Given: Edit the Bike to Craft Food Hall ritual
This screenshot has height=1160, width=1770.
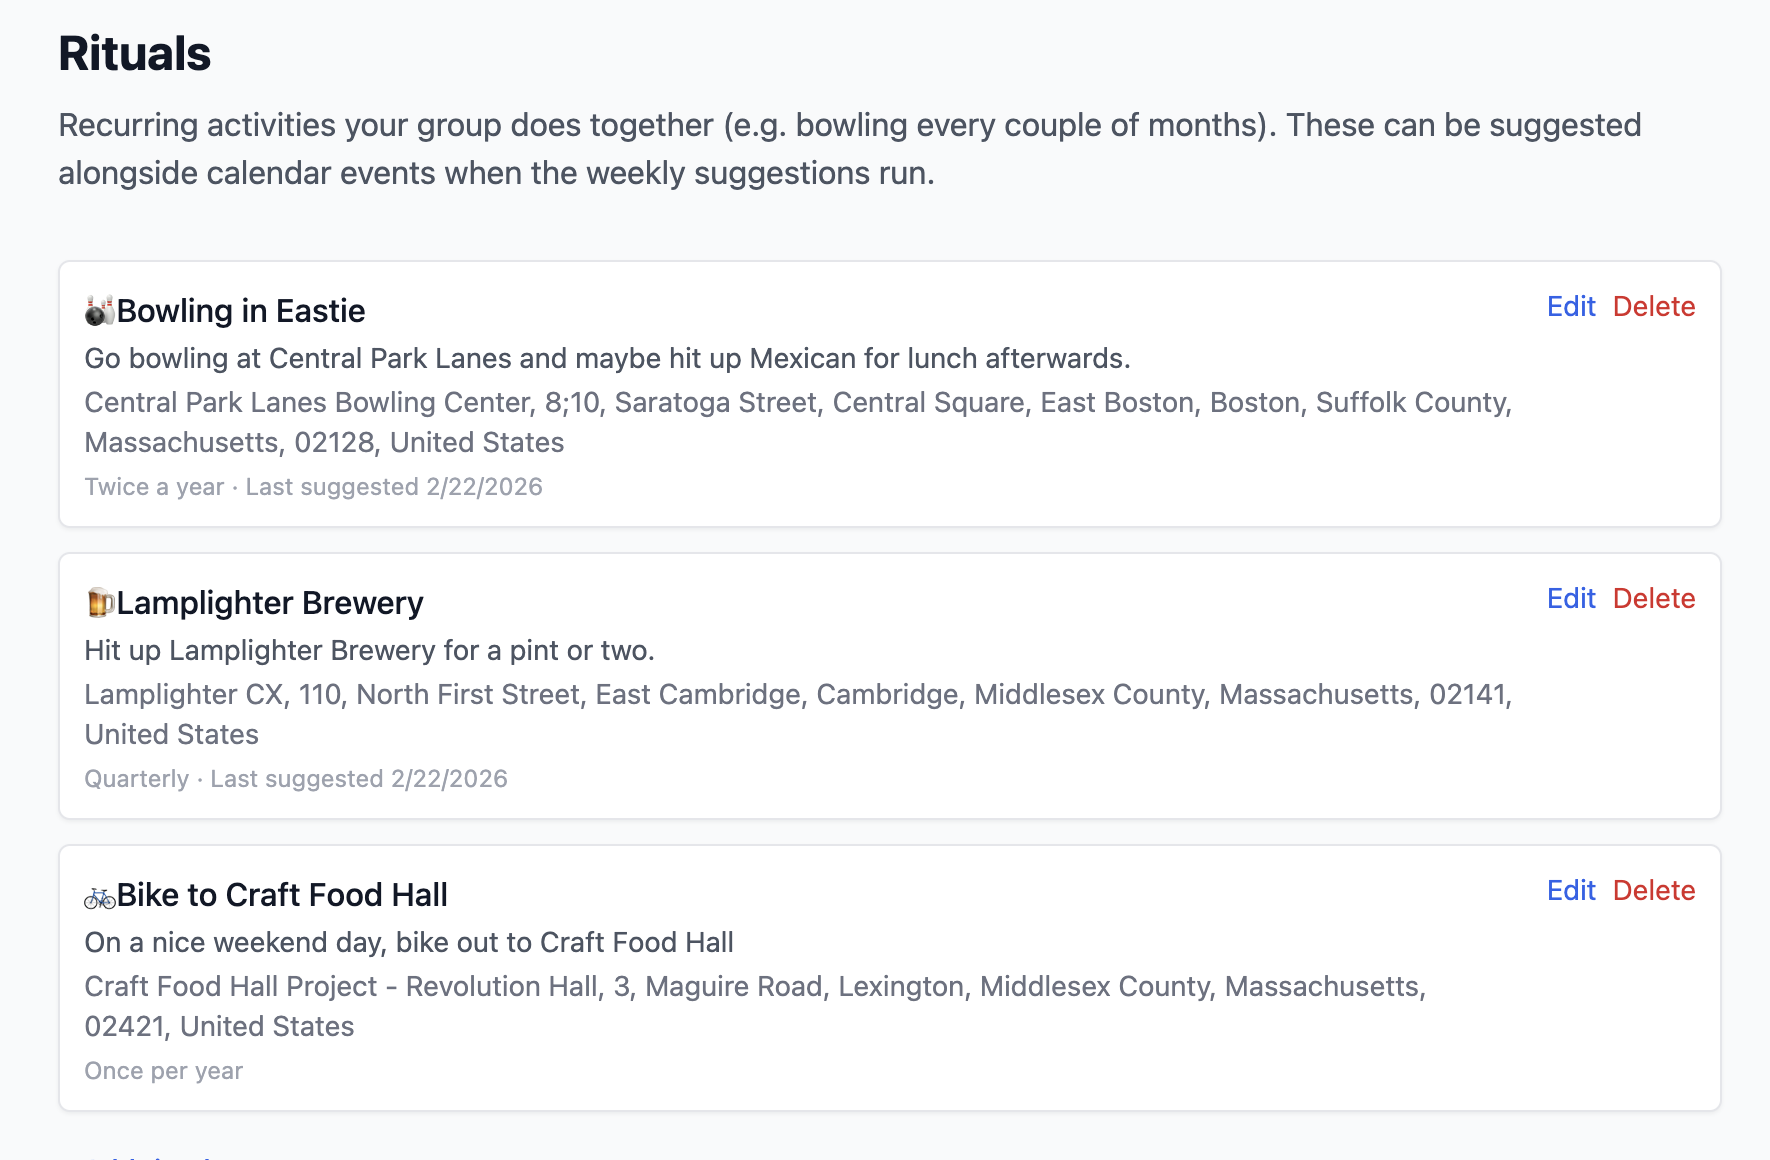Looking at the screenshot, I should [1570, 891].
